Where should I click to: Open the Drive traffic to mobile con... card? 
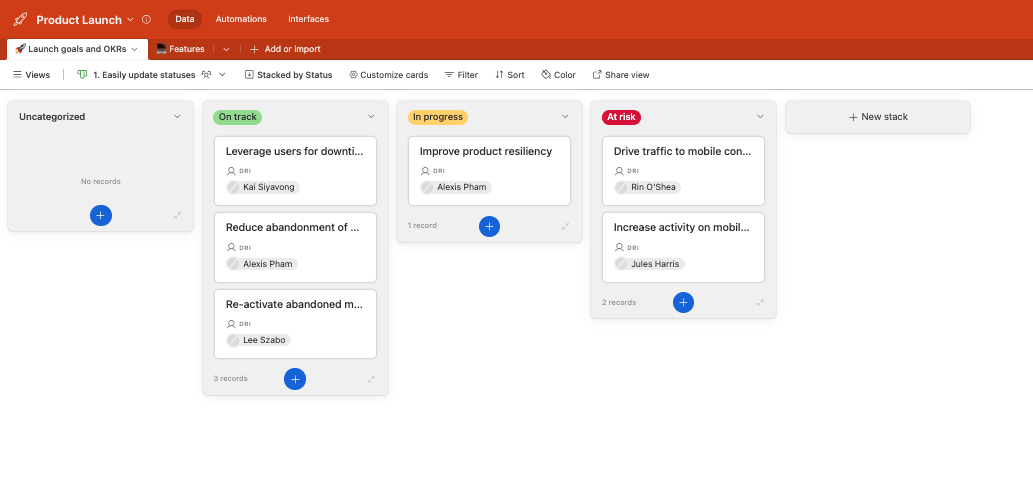pyautogui.click(x=683, y=171)
